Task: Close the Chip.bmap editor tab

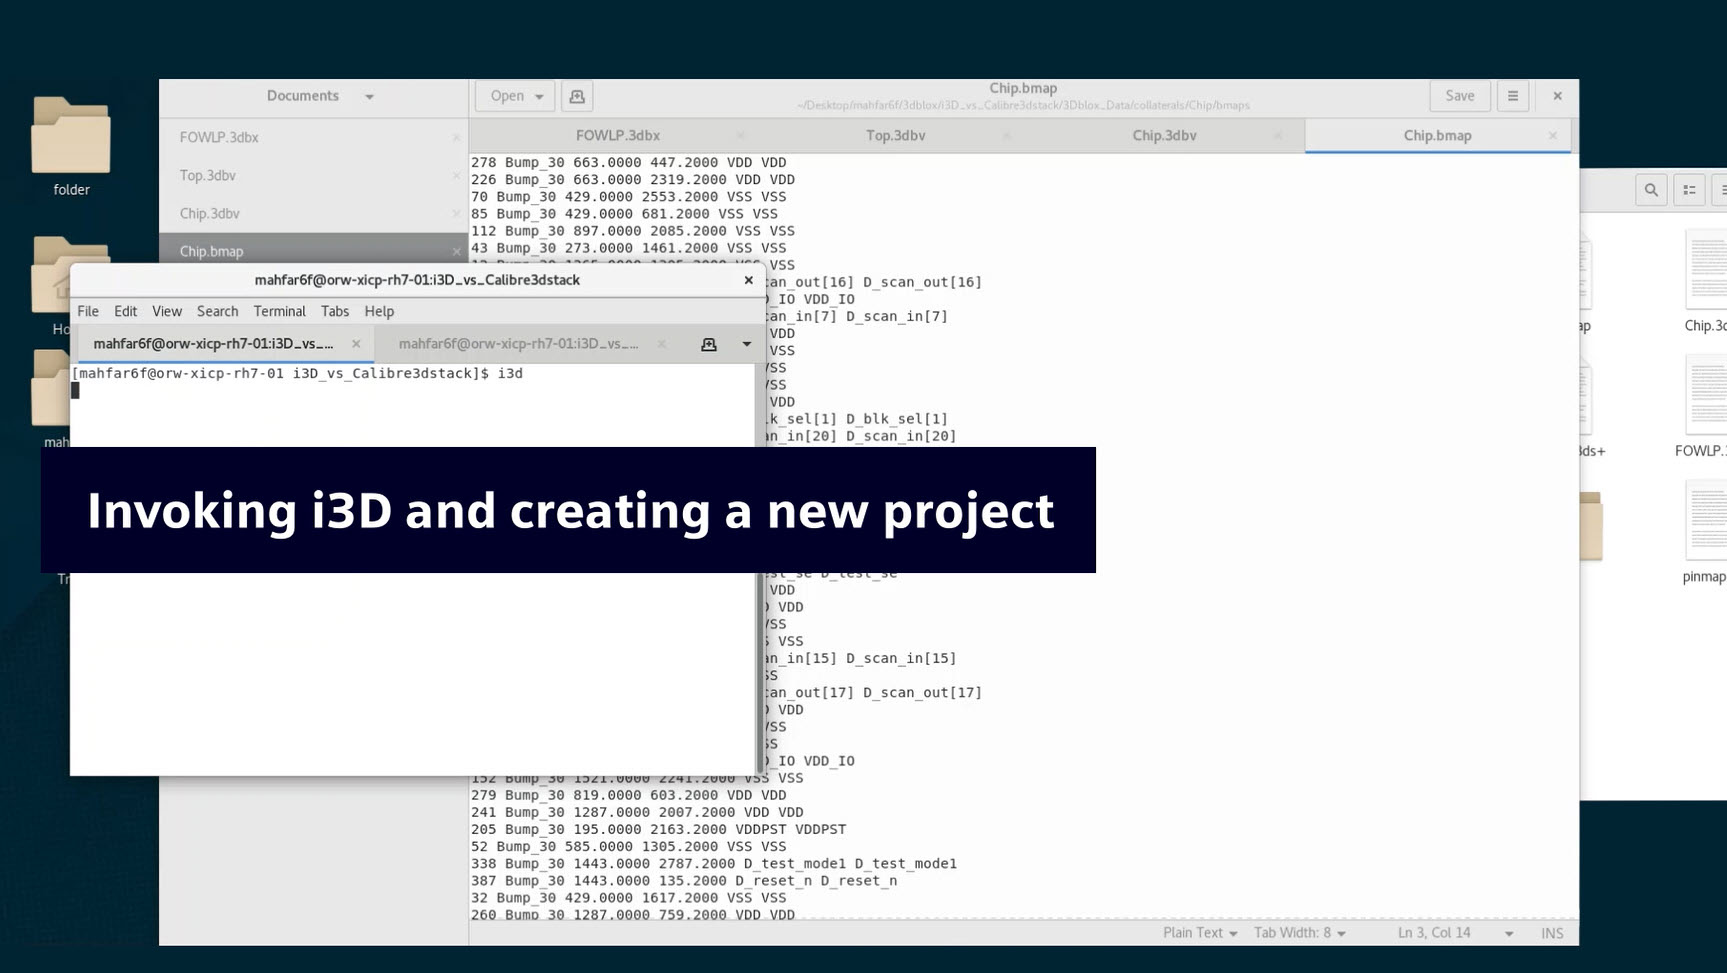Action: (1552, 136)
